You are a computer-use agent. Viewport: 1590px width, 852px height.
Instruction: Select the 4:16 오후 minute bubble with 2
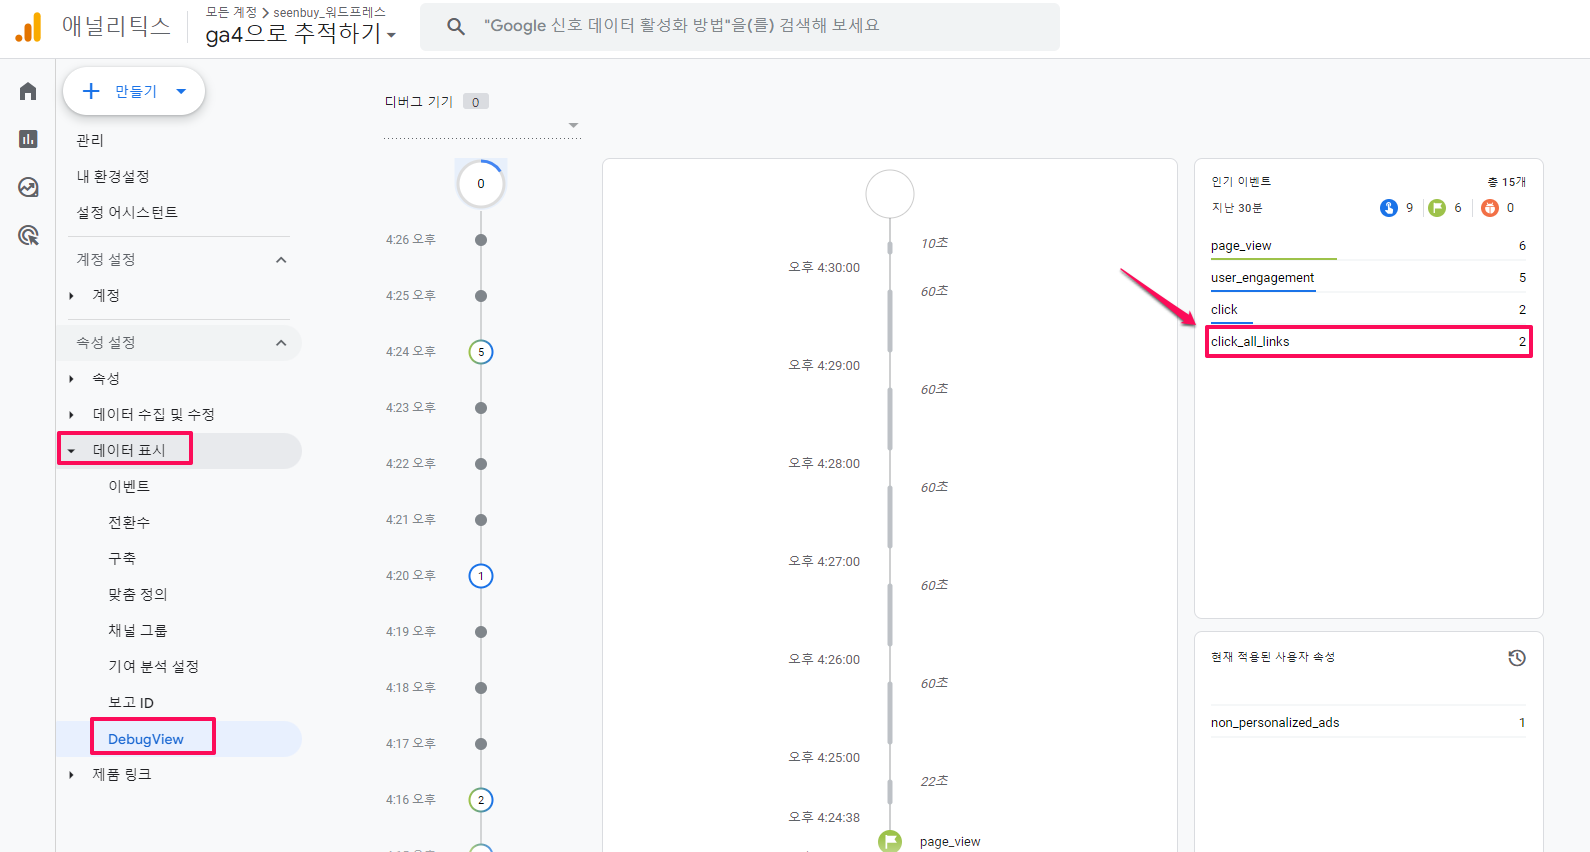point(481,800)
